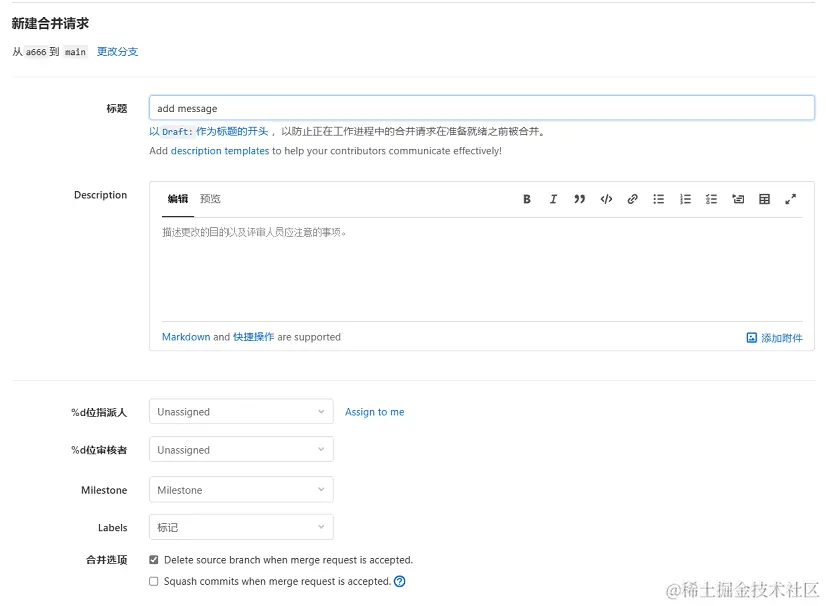
Task: Click the Assign to me link
Action: click(x=375, y=412)
